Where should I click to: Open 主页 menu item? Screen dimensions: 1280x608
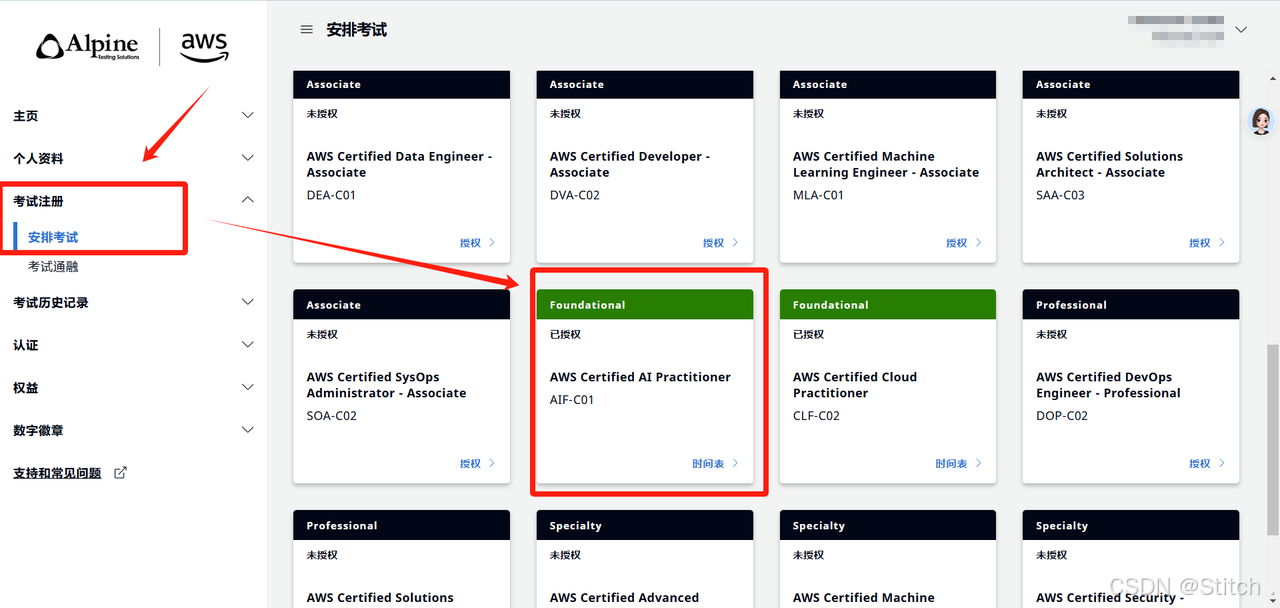tap(26, 116)
